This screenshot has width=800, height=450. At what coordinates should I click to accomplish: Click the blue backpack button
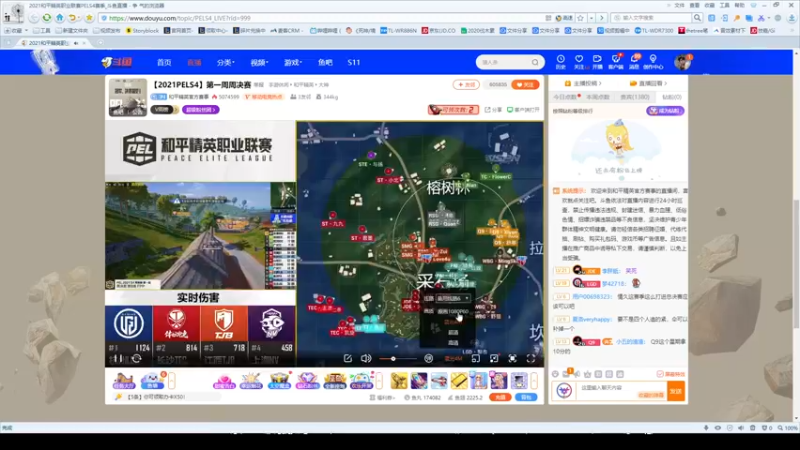pos(526,397)
